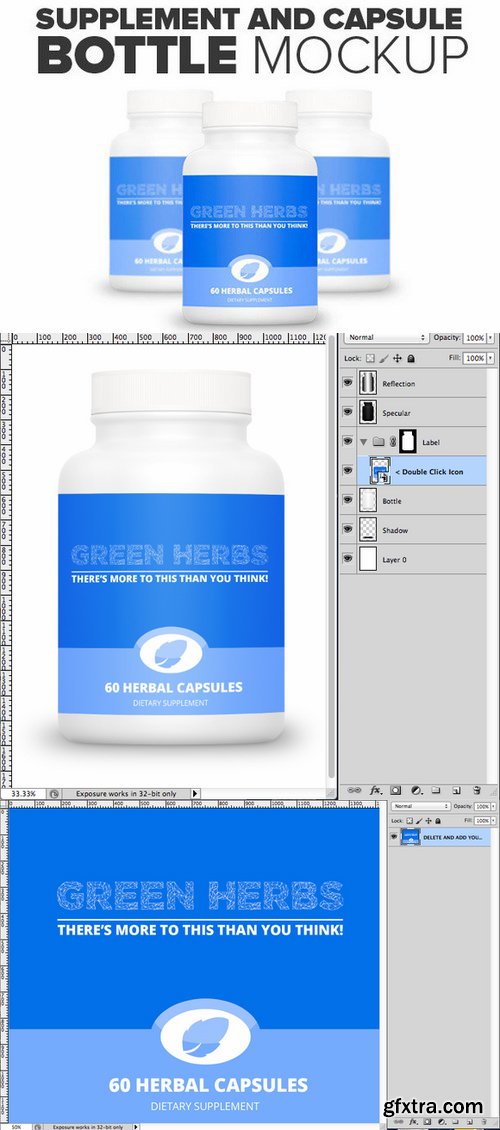The image size is (500, 1130).
Task: Create a new group in the bottle mockup panel
Action: 436,791
